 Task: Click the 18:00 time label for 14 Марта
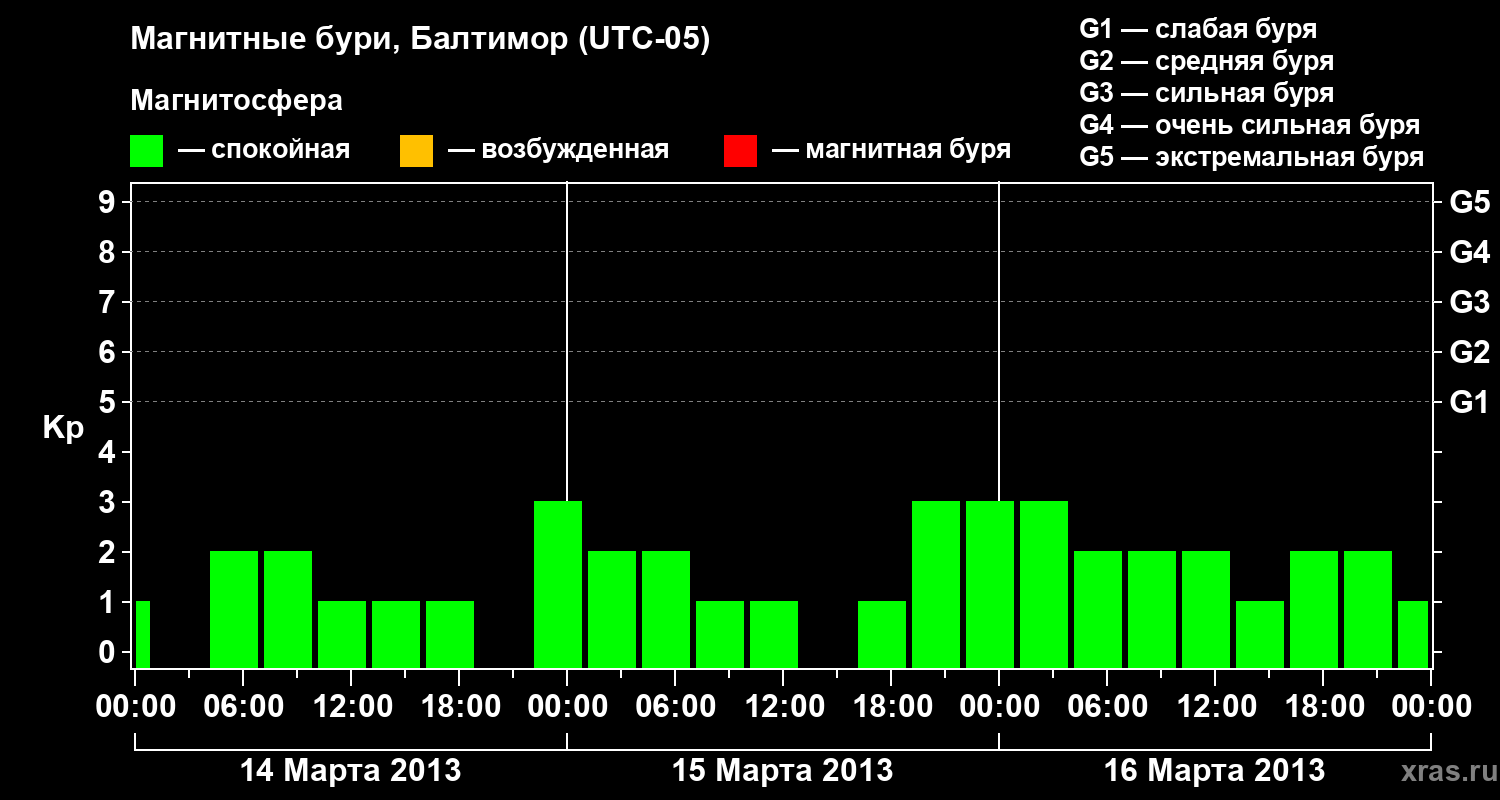pos(459,707)
